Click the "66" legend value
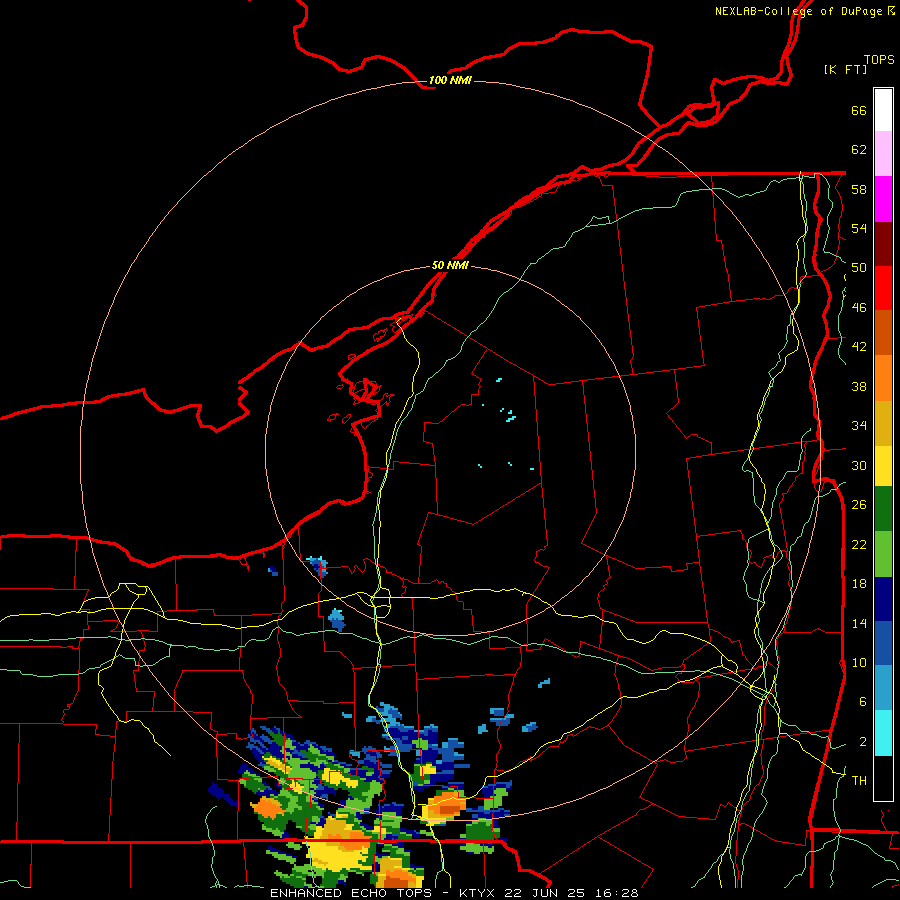Image resolution: width=900 pixels, height=900 pixels. pyautogui.click(x=859, y=110)
